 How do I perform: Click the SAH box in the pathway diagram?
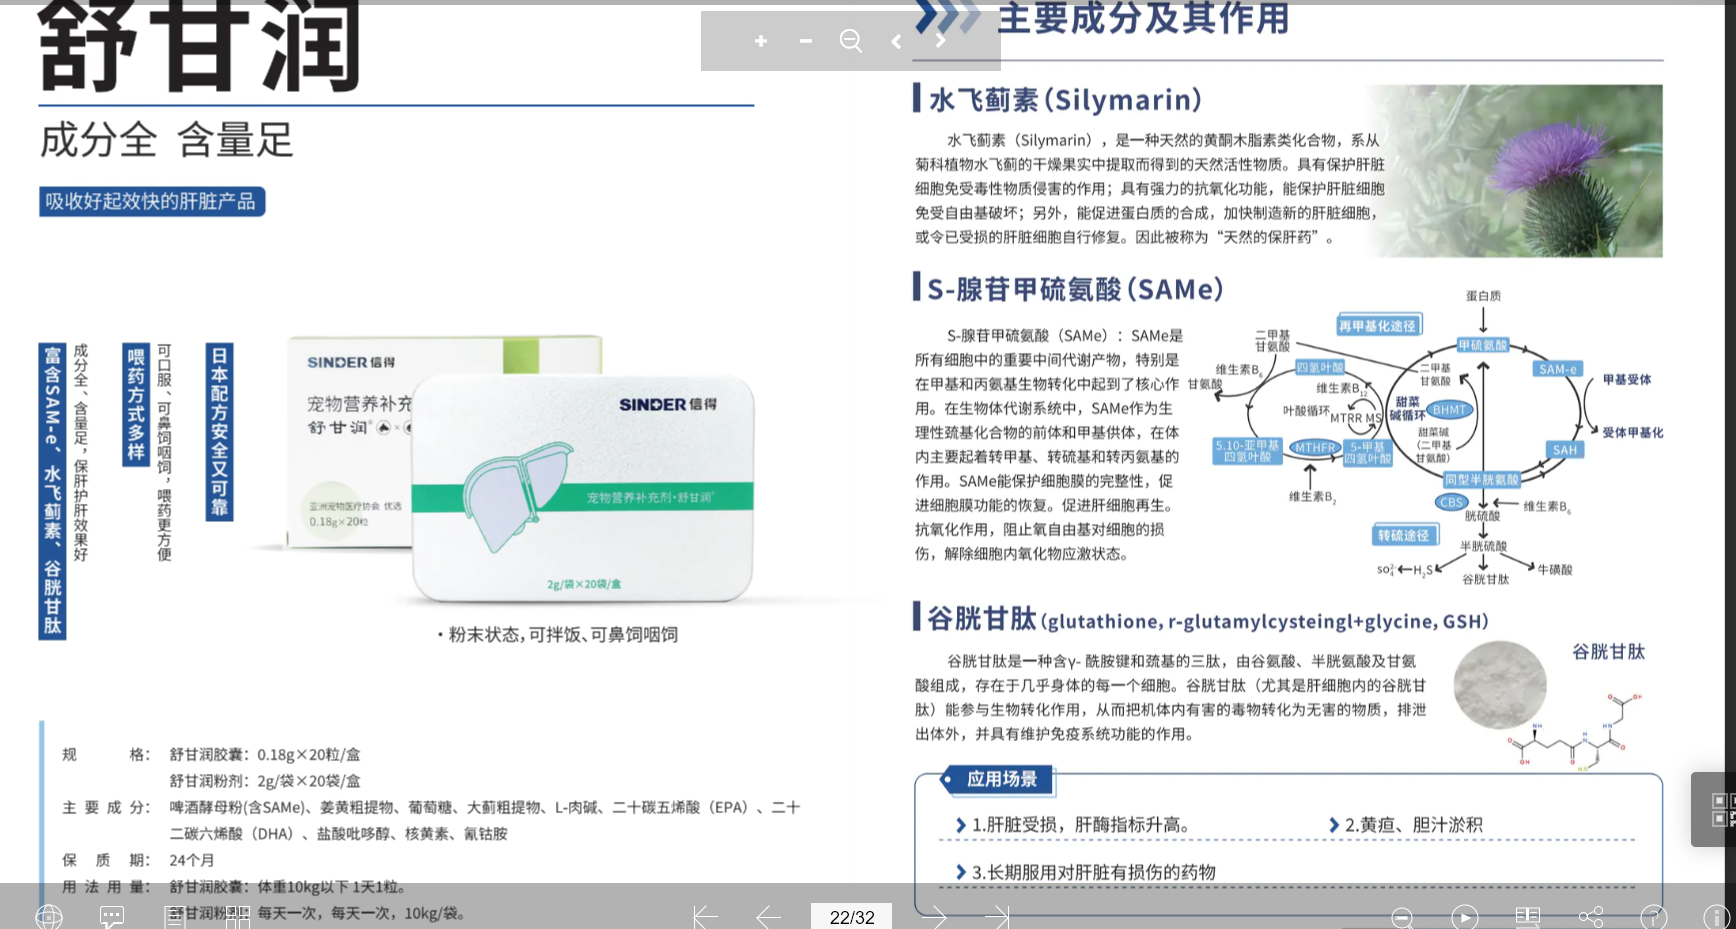click(x=1565, y=450)
